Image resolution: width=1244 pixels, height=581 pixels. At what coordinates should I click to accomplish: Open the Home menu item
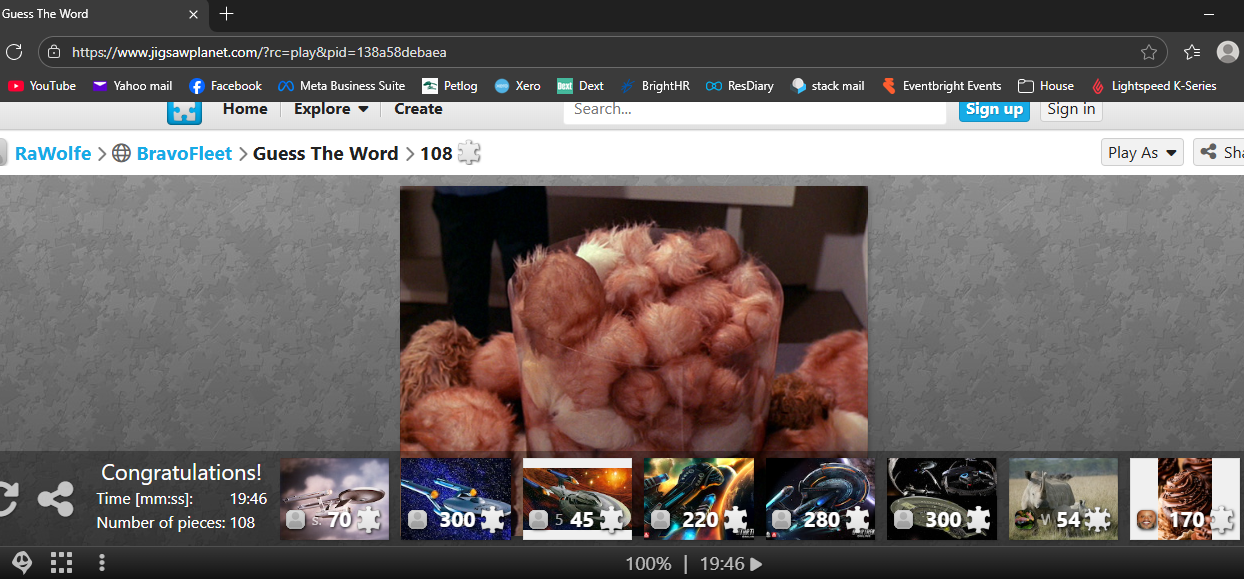pos(245,109)
